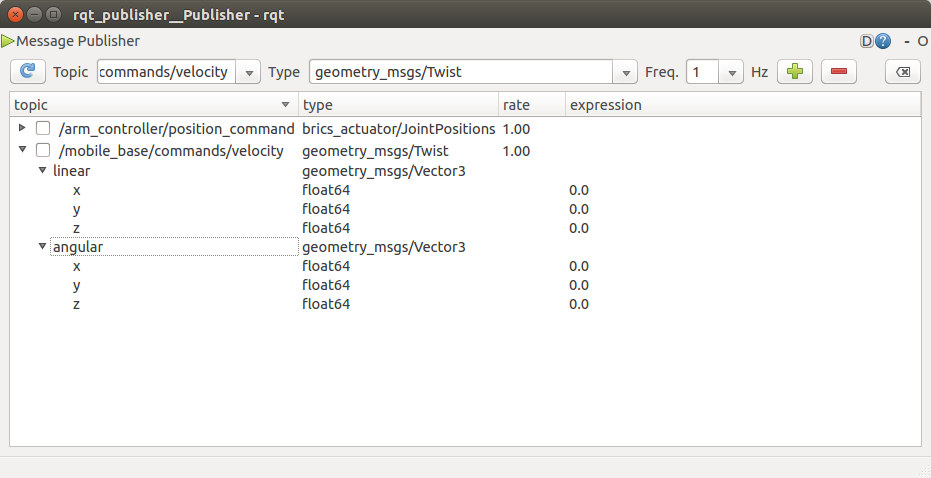931x478 pixels.
Task: Sort by the topic column header
Action: 150,105
